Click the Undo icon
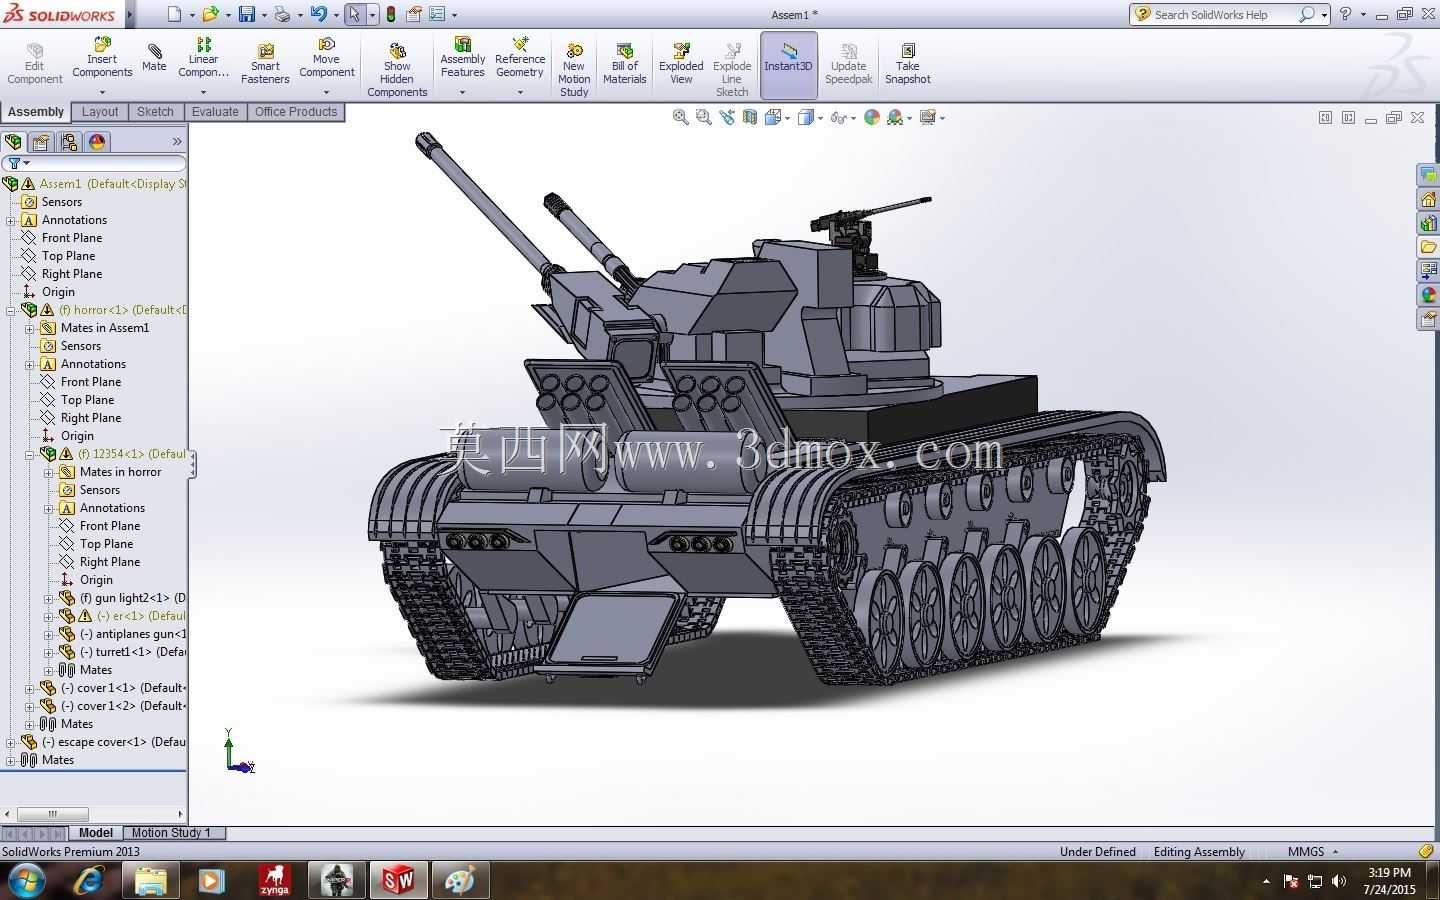The height and width of the screenshot is (900, 1440). [x=318, y=14]
